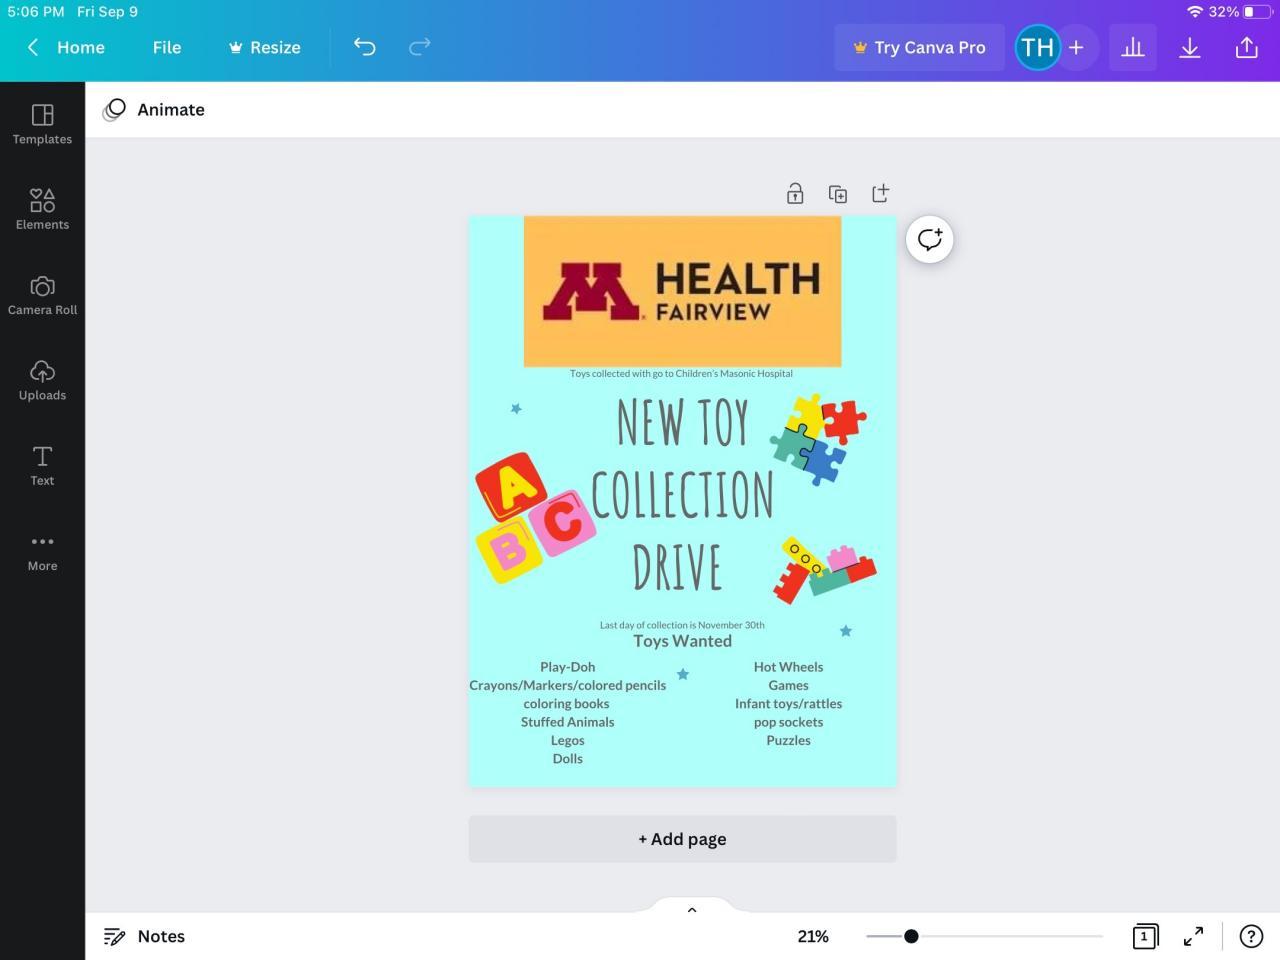Click the Add page button

point(683,839)
